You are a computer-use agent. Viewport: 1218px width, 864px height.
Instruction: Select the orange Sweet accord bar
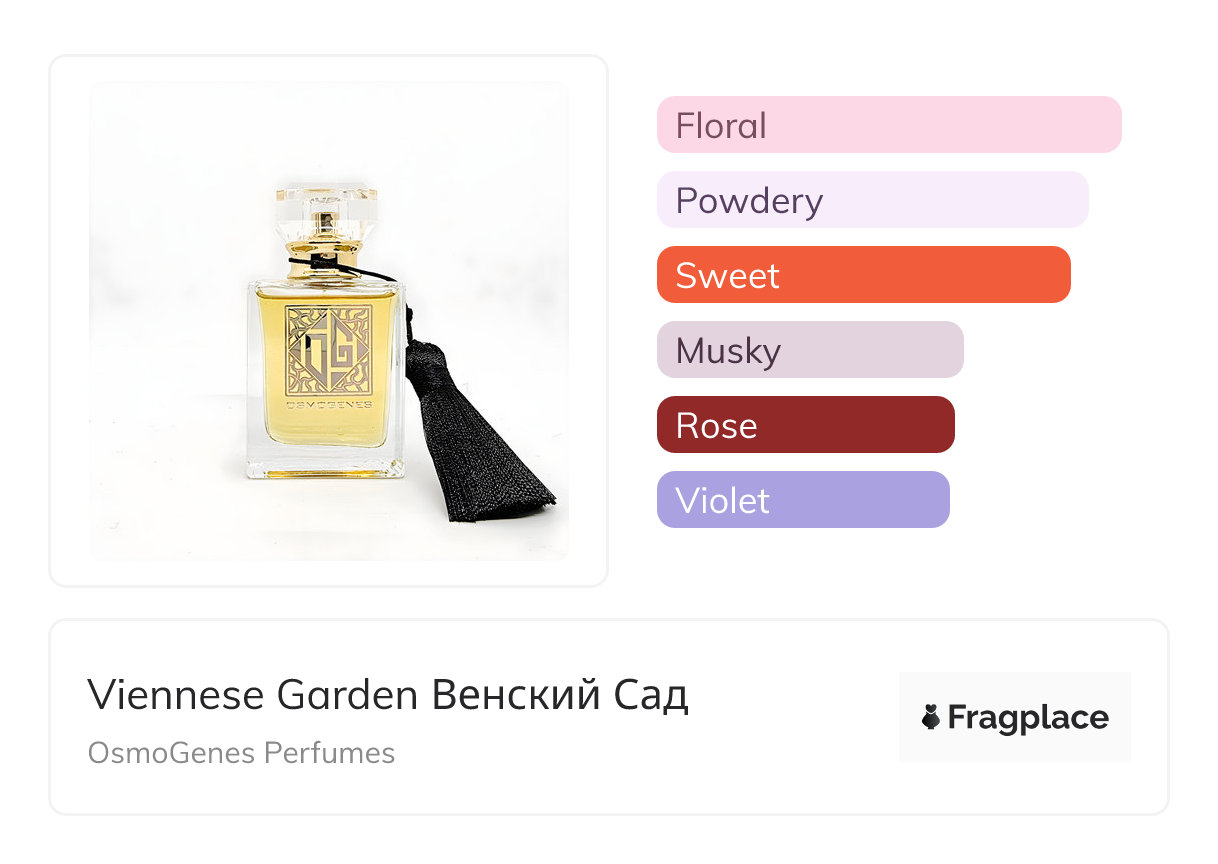click(x=863, y=275)
